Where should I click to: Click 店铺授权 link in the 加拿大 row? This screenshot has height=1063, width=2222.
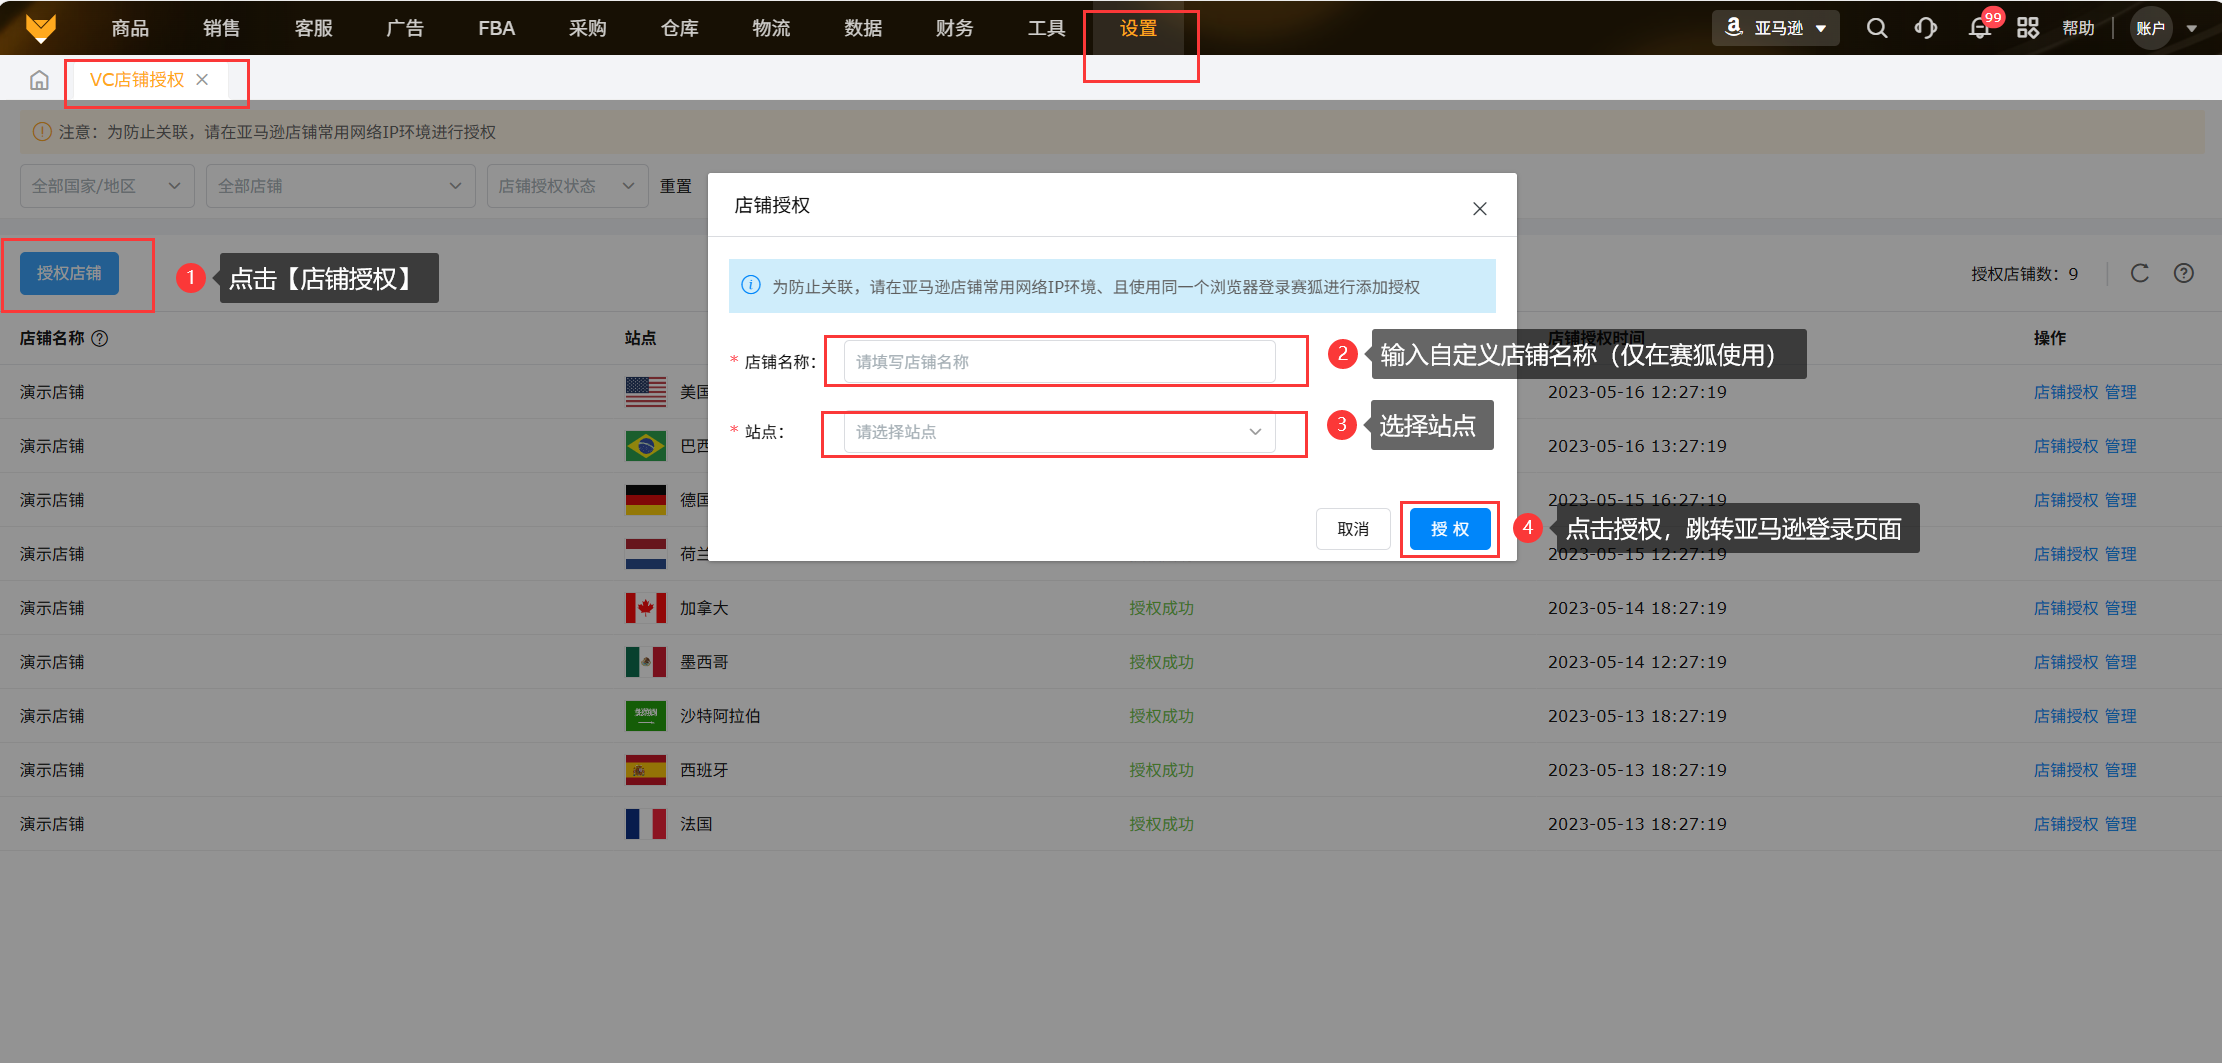(2066, 608)
